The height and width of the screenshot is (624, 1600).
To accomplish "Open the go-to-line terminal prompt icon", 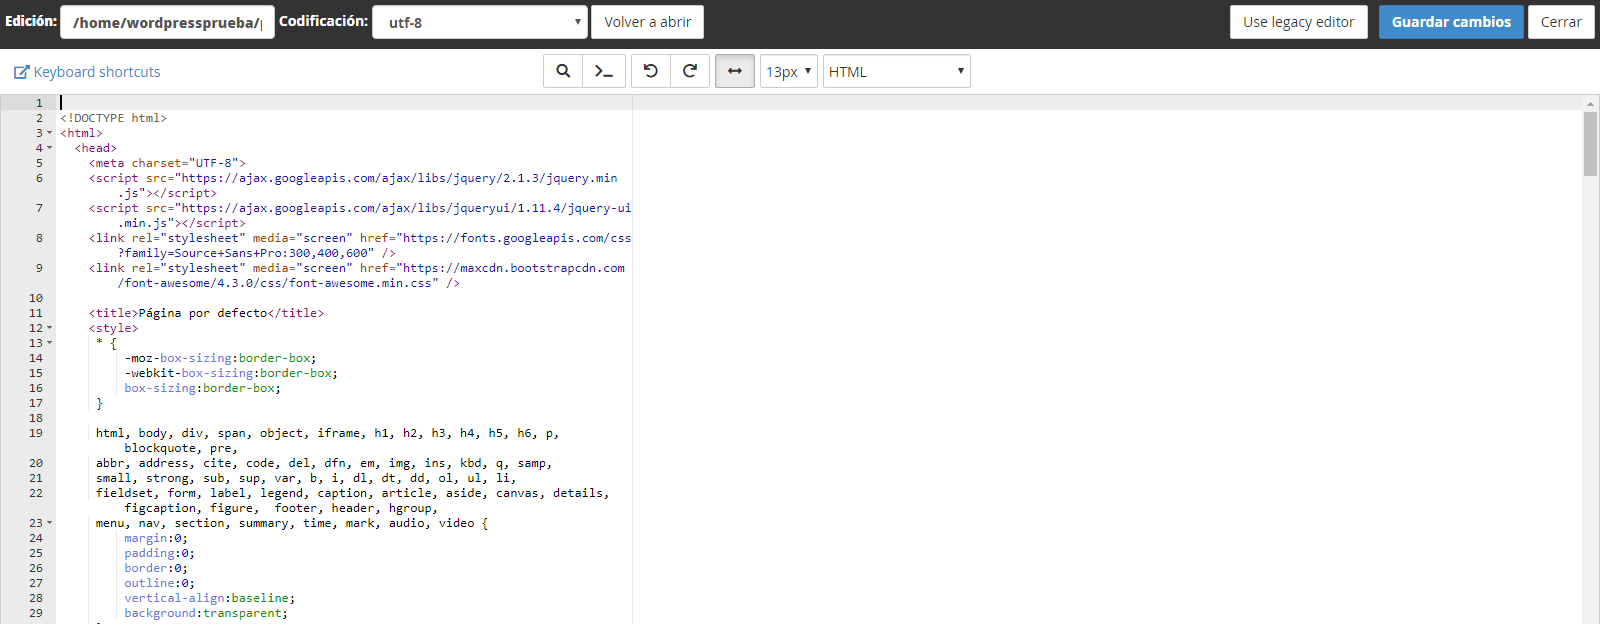I will (x=604, y=71).
